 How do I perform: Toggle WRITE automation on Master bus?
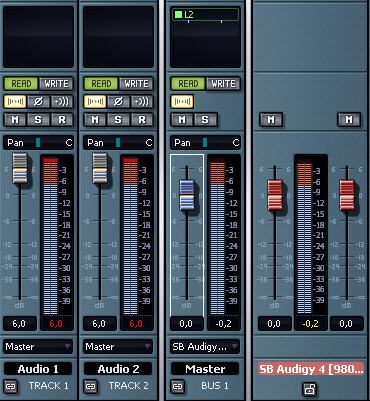click(x=223, y=84)
